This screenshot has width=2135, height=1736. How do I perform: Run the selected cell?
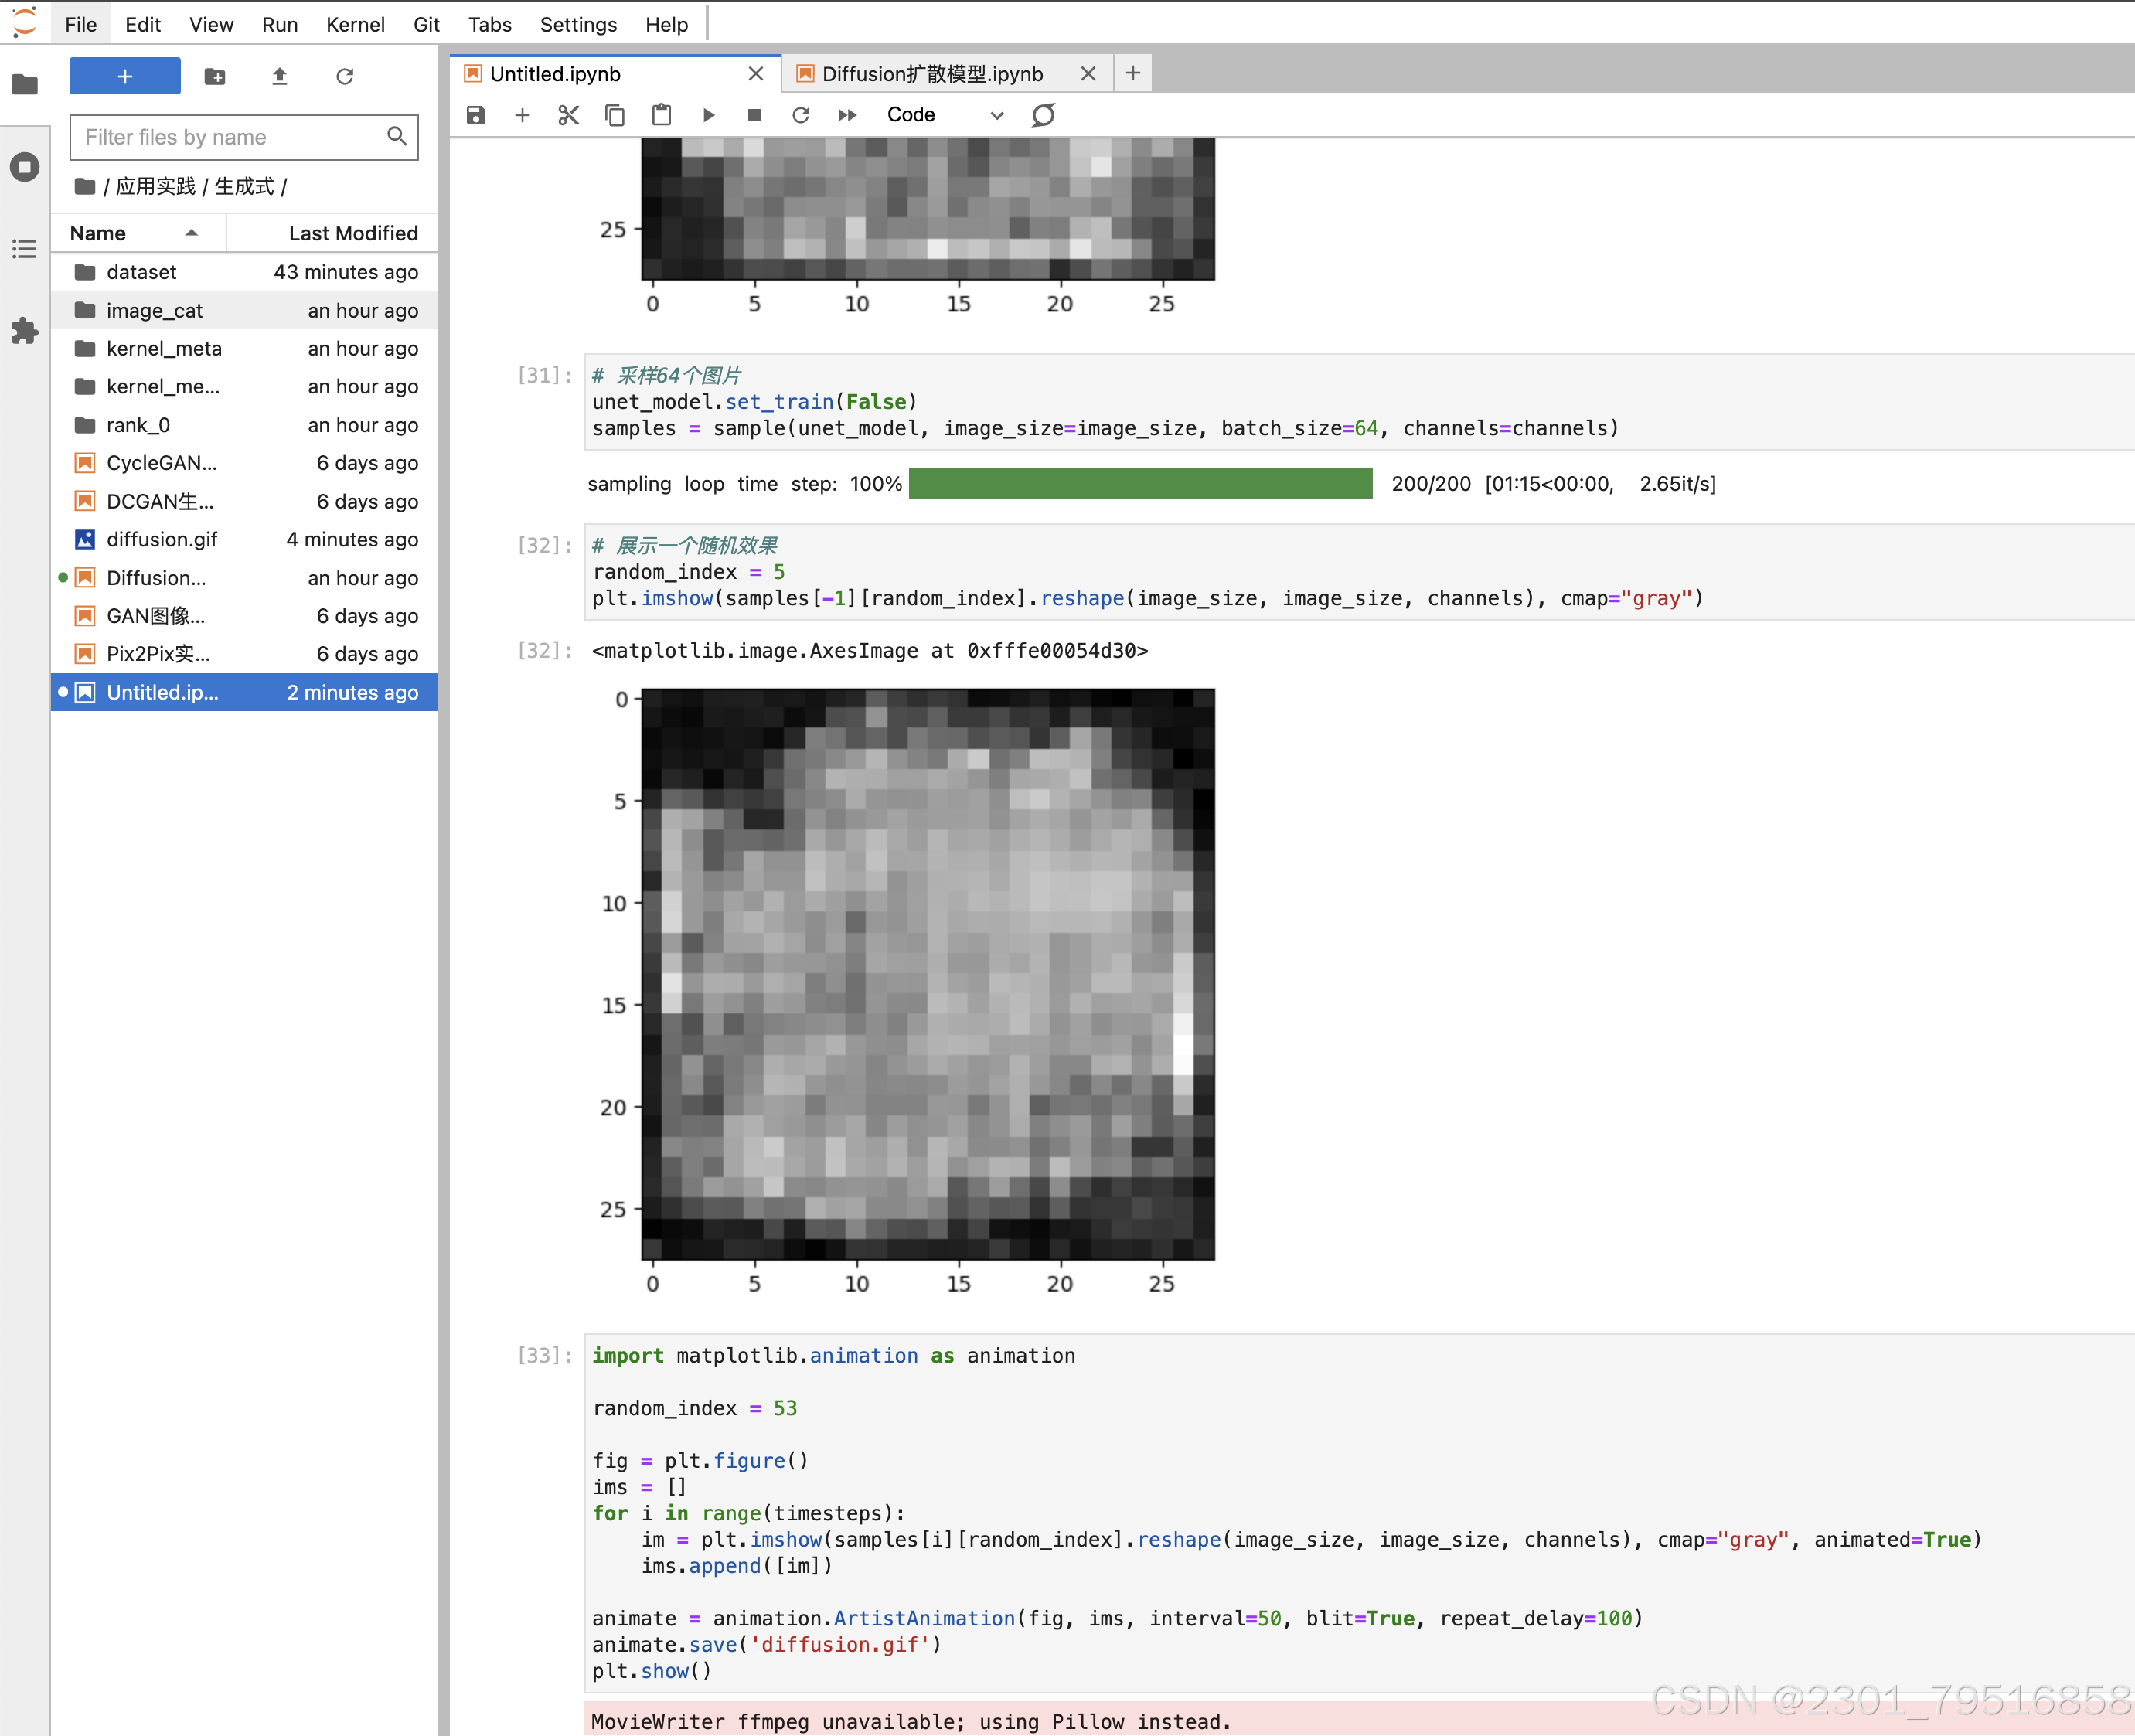pos(708,115)
